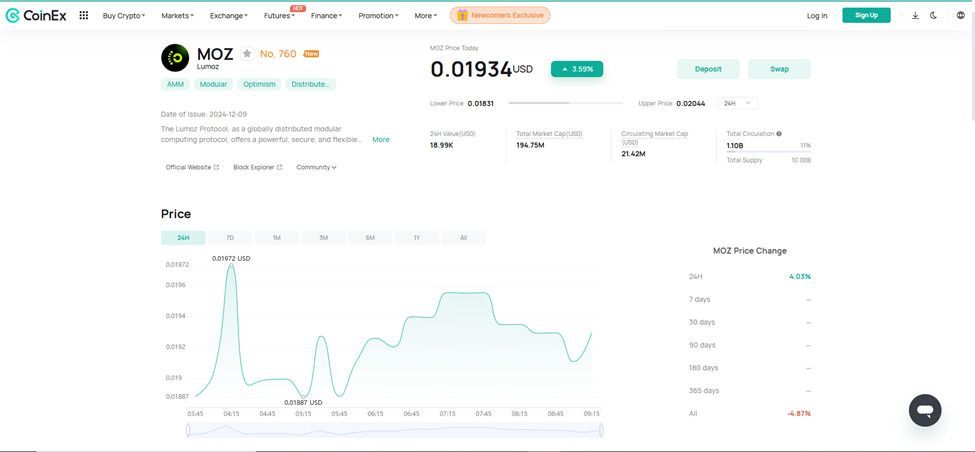This screenshot has height=452, width=975.
Task: Open the Block Explorer link
Action: (257, 167)
